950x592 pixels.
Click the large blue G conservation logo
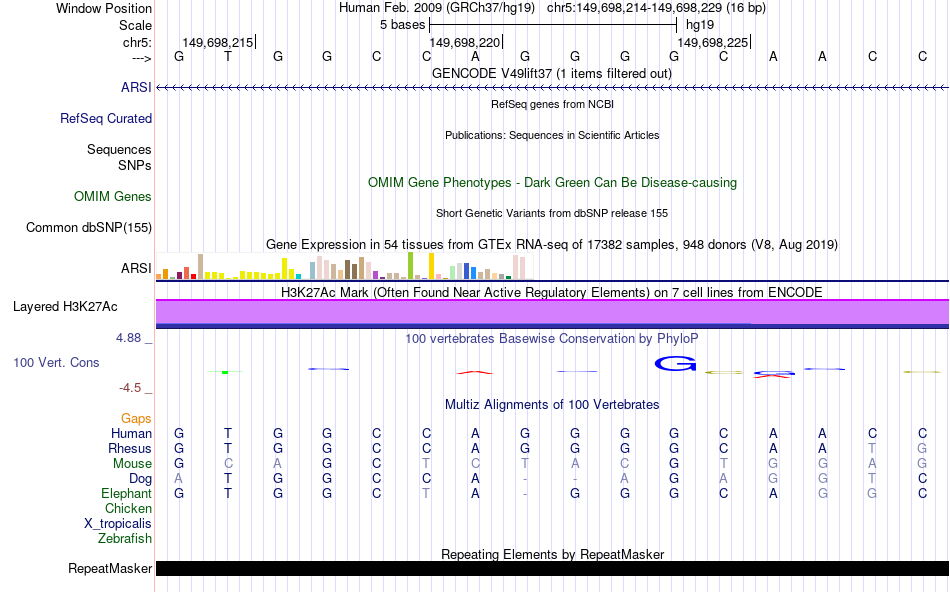click(675, 364)
